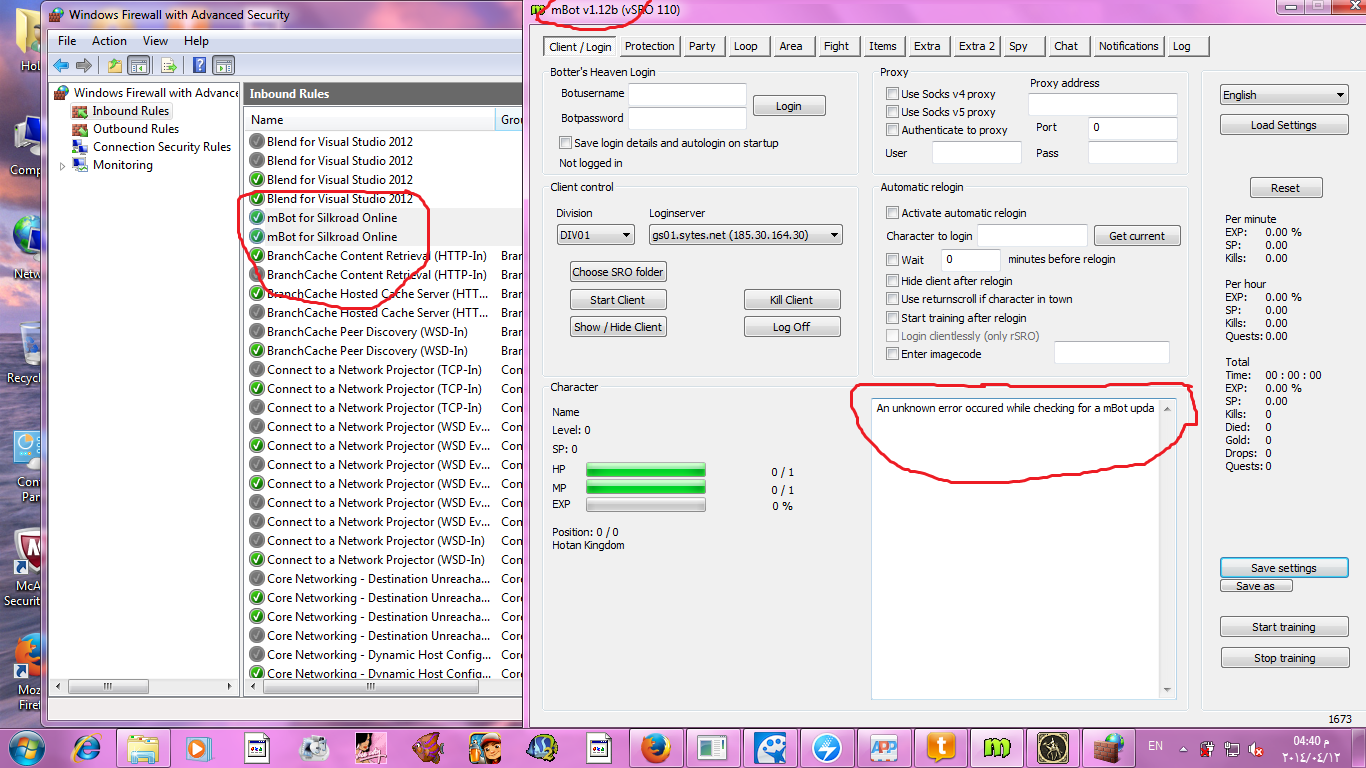
Task: Open the orange 't' taskbar app
Action: (x=940, y=747)
